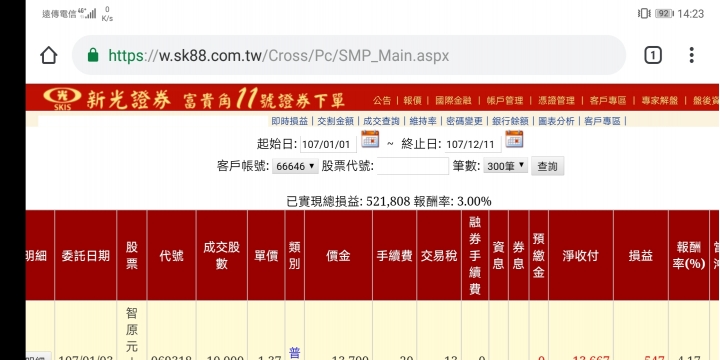
Task: Open the 專家解盤 menu
Action: 659,101
